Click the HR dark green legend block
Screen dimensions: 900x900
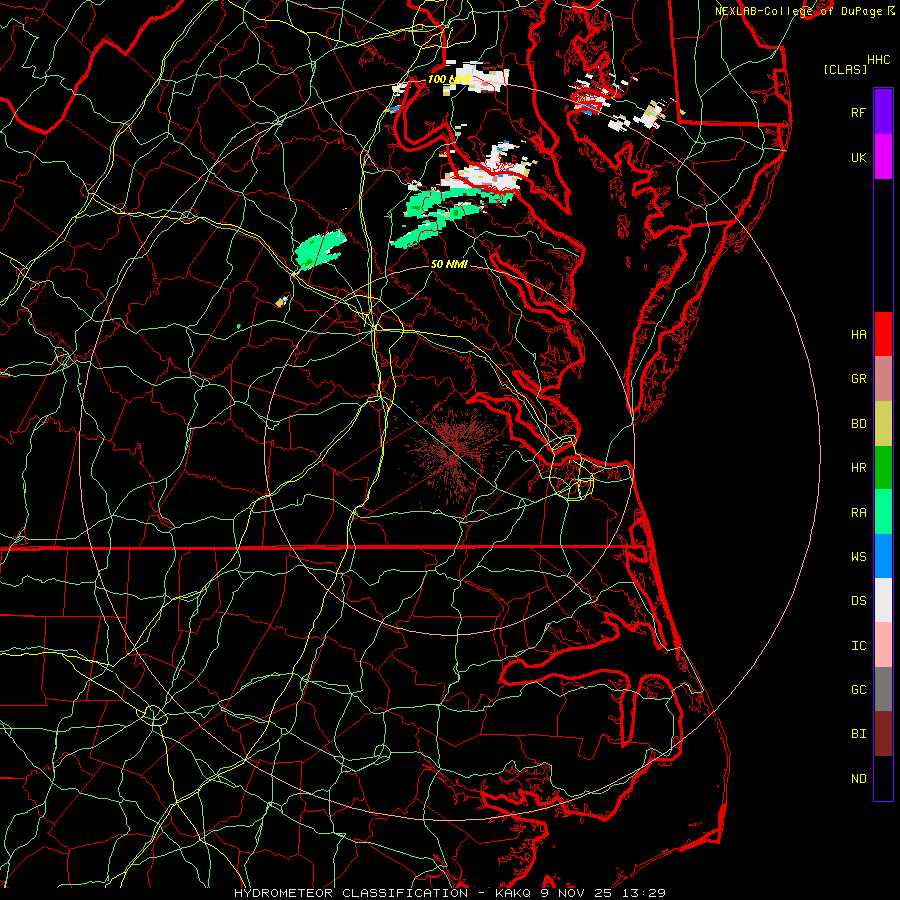[883, 468]
